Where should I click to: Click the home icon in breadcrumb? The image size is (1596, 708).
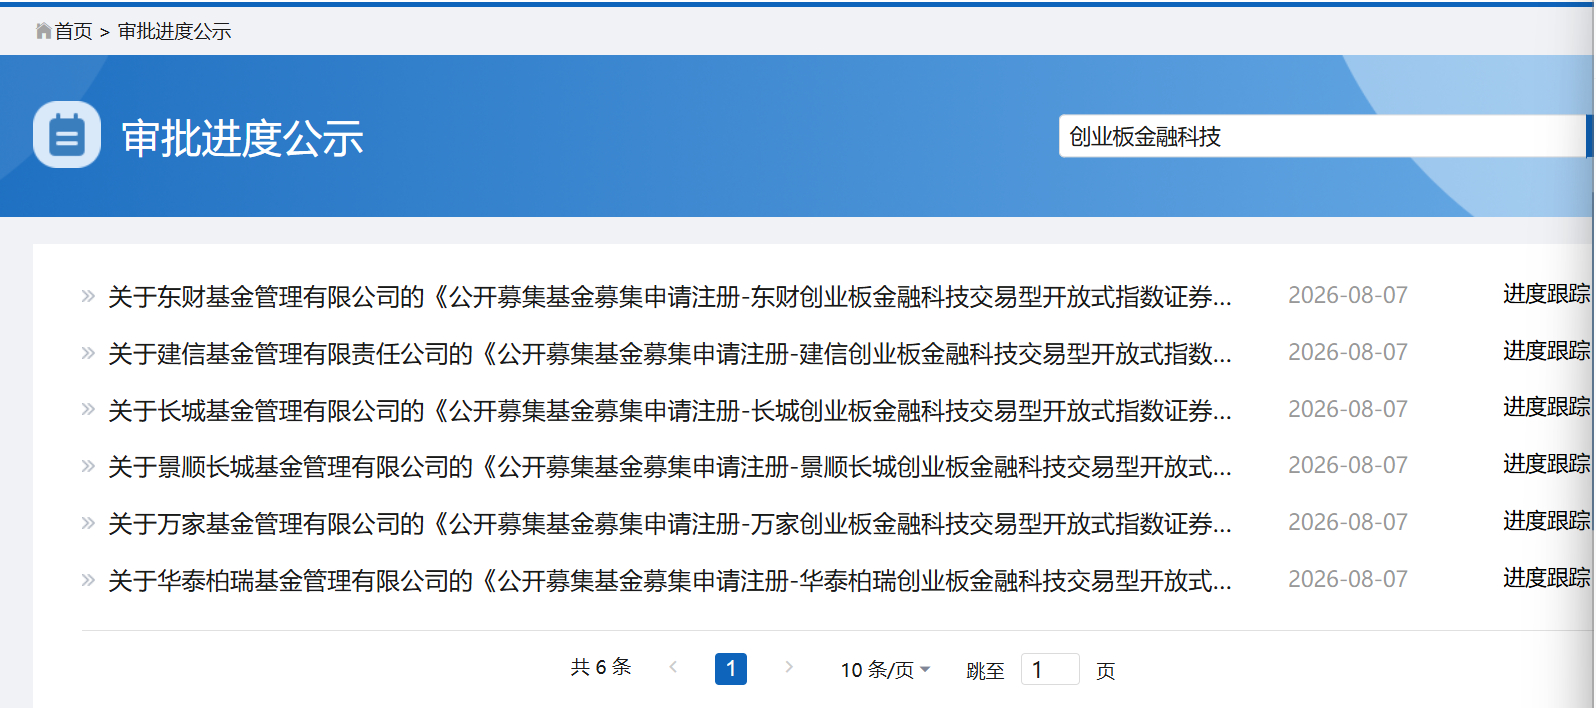[x=43, y=31]
